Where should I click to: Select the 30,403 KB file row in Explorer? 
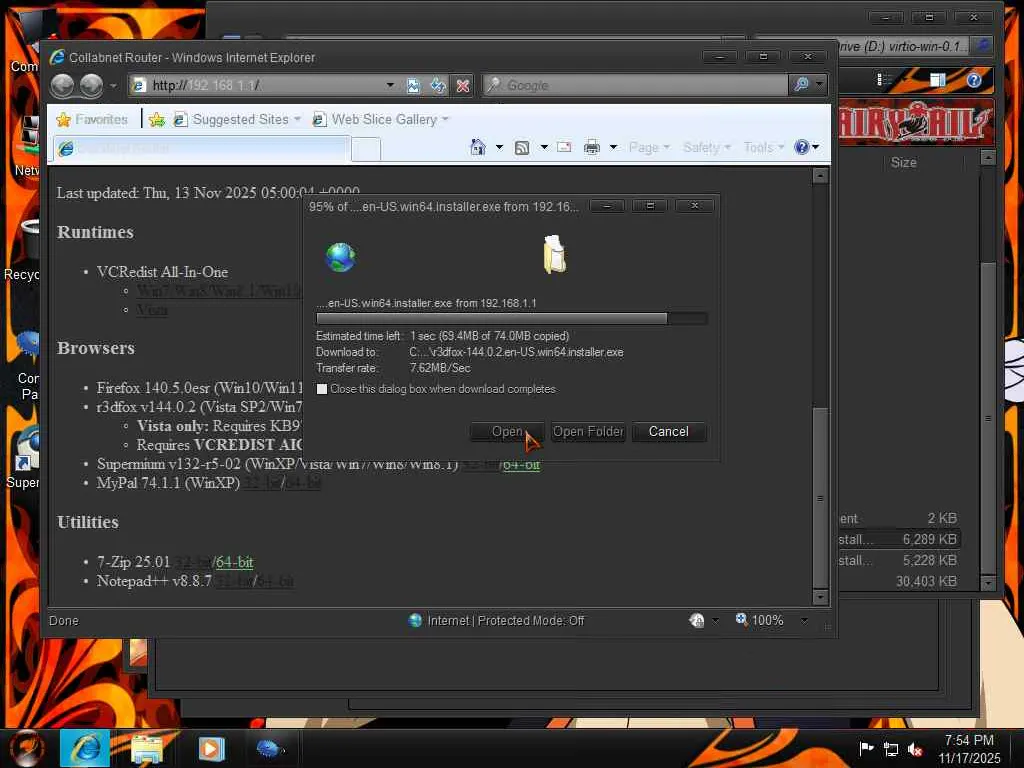click(x=899, y=581)
